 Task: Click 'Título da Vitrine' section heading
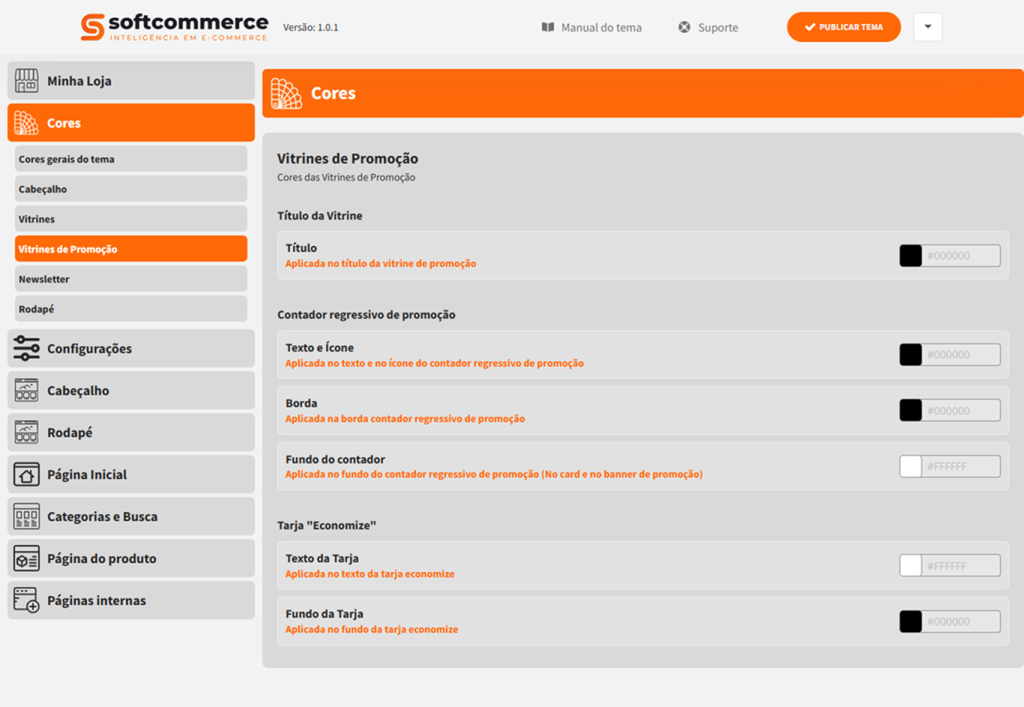click(320, 215)
